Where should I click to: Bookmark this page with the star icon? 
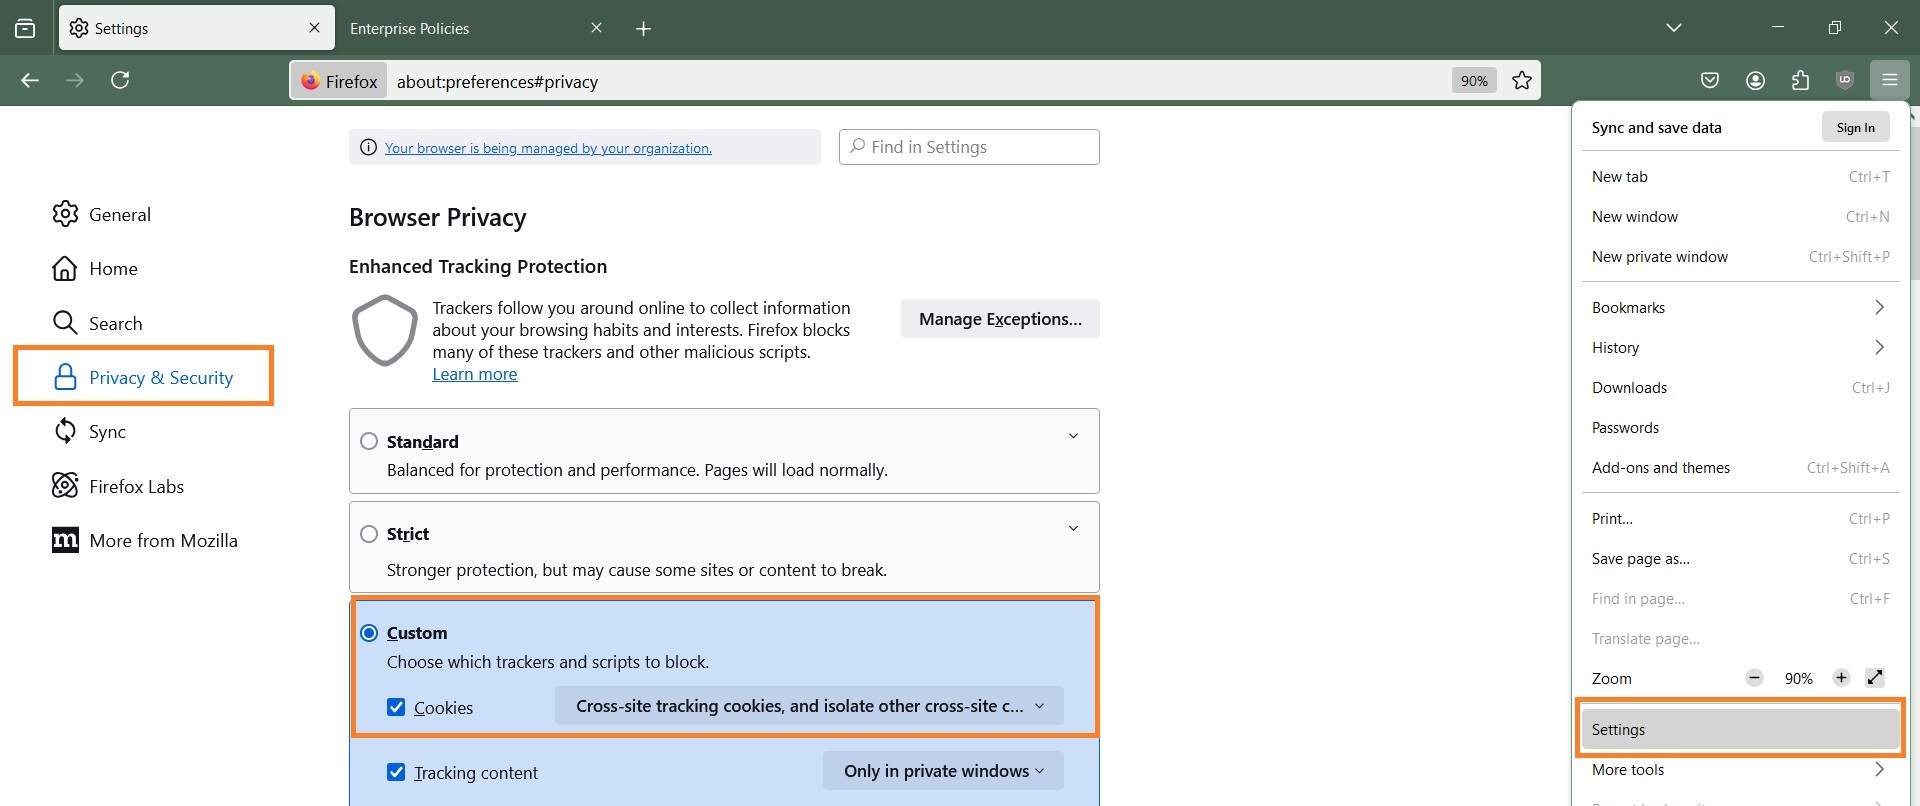(x=1522, y=80)
